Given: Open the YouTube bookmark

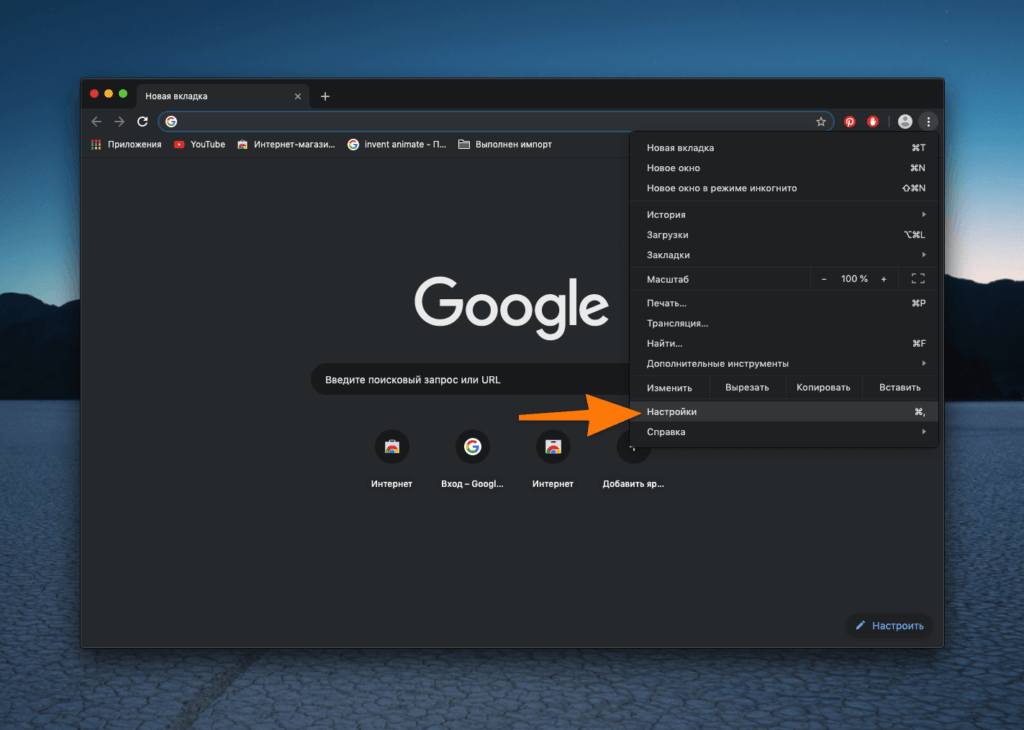Looking at the screenshot, I should pyautogui.click(x=199, y=144).
